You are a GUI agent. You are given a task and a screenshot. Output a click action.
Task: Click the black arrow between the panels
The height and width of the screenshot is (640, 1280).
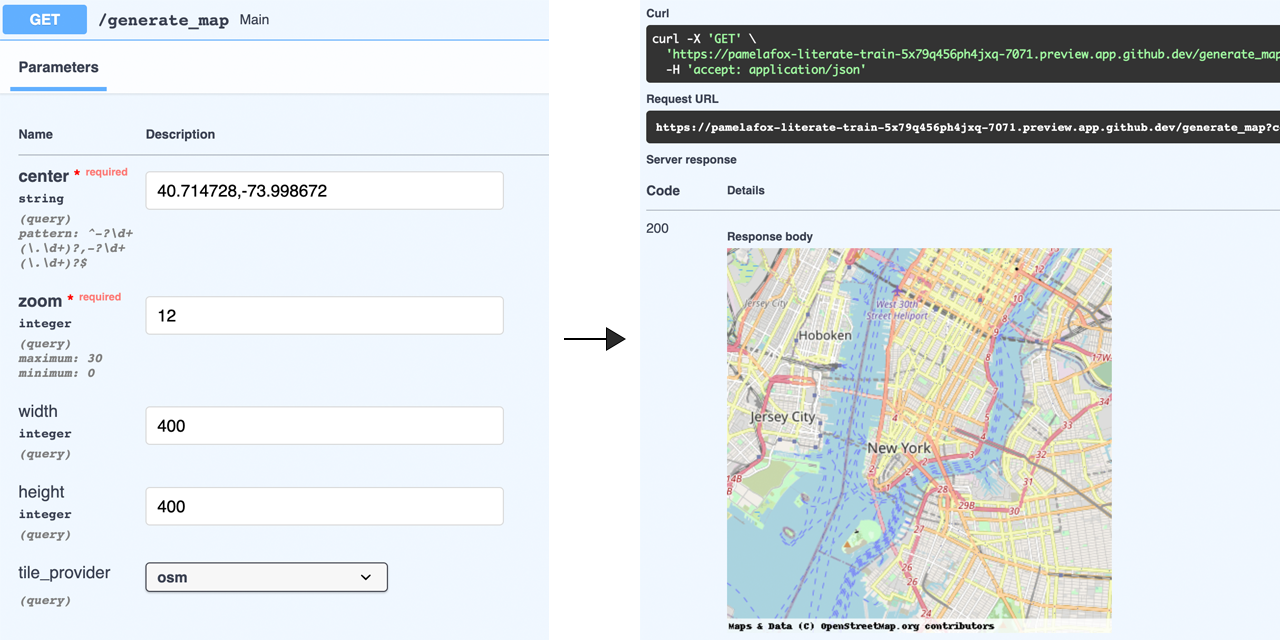click(x=594, y=340)
